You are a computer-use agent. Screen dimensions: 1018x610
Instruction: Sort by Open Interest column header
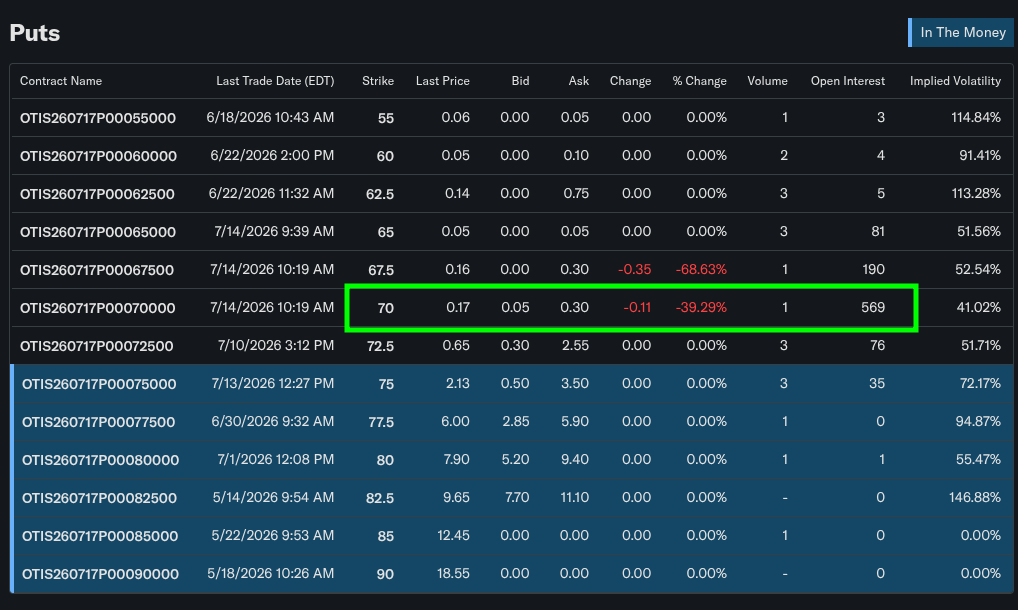848,81
